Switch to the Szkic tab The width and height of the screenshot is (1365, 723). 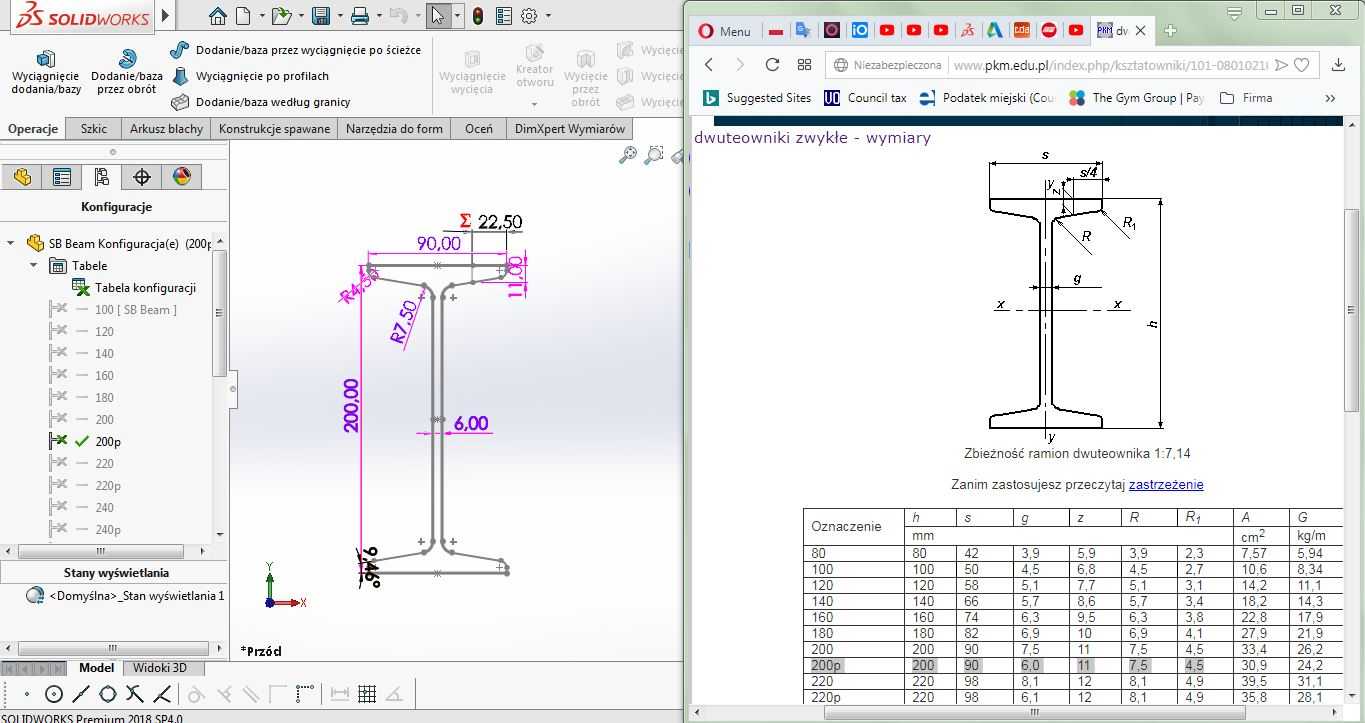[x=94, y=129]
